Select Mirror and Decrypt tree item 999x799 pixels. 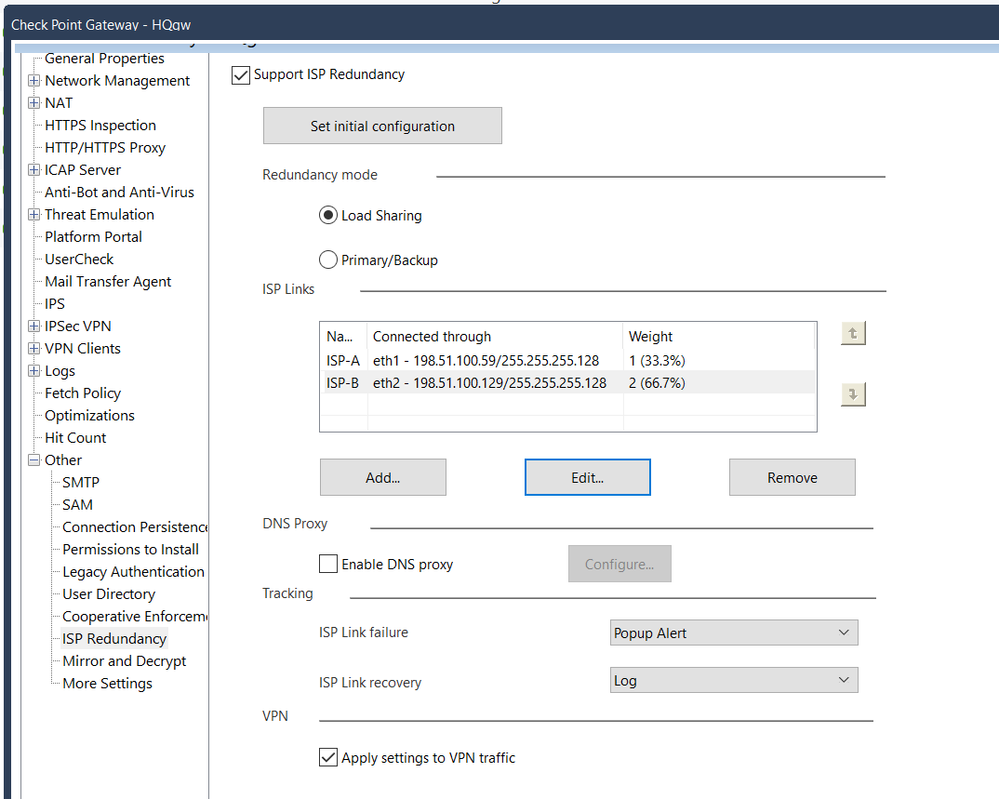tap(124, 661)
